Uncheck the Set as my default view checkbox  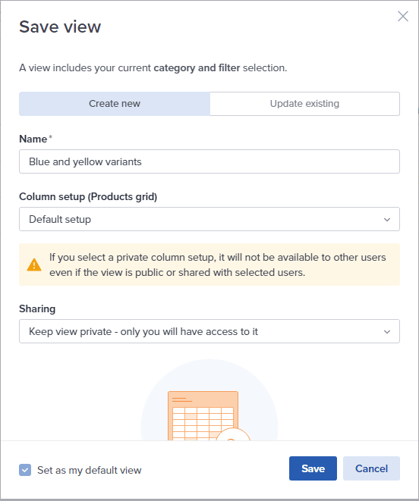point(25,470)
